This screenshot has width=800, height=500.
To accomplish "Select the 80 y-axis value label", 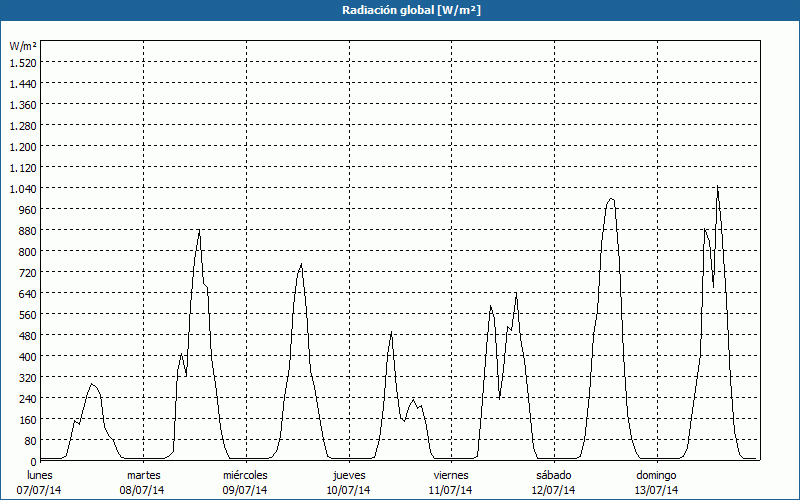I will 30,440.
